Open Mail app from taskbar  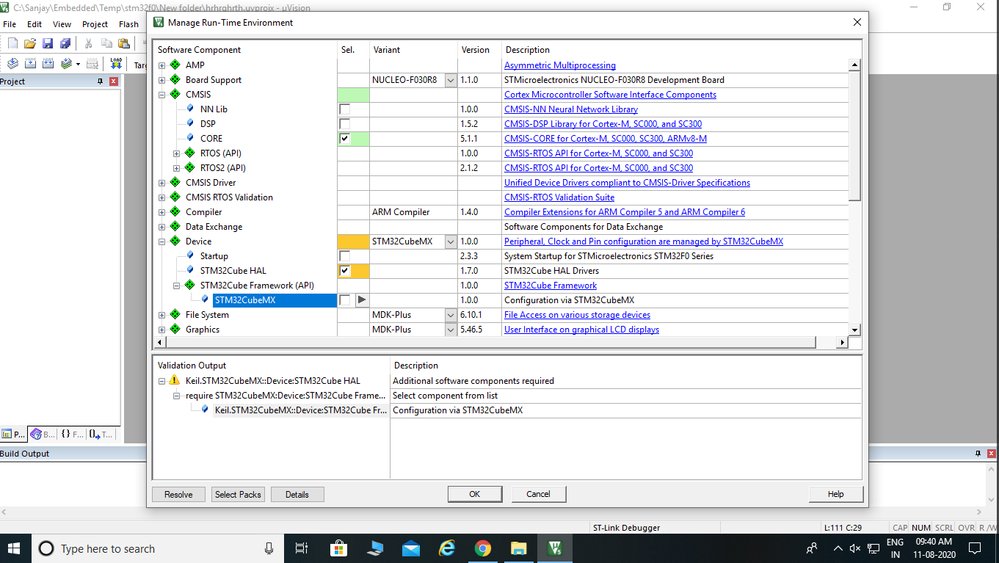pyautogui.click(x=411, y=548)
